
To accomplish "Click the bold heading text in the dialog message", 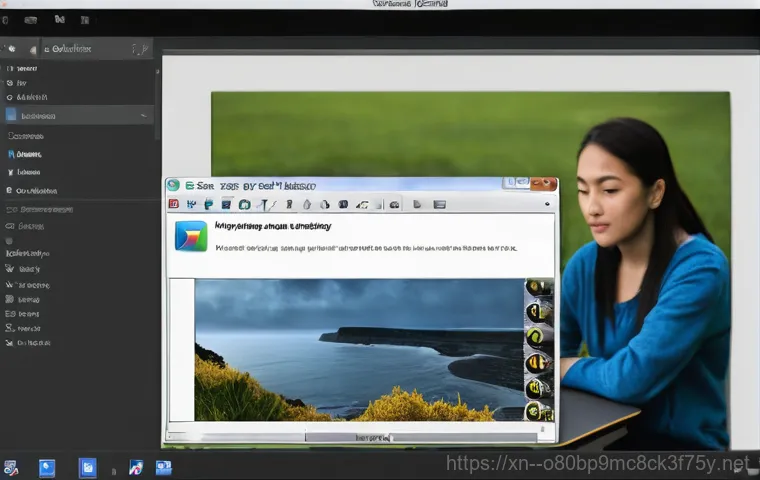I will 273,227.
